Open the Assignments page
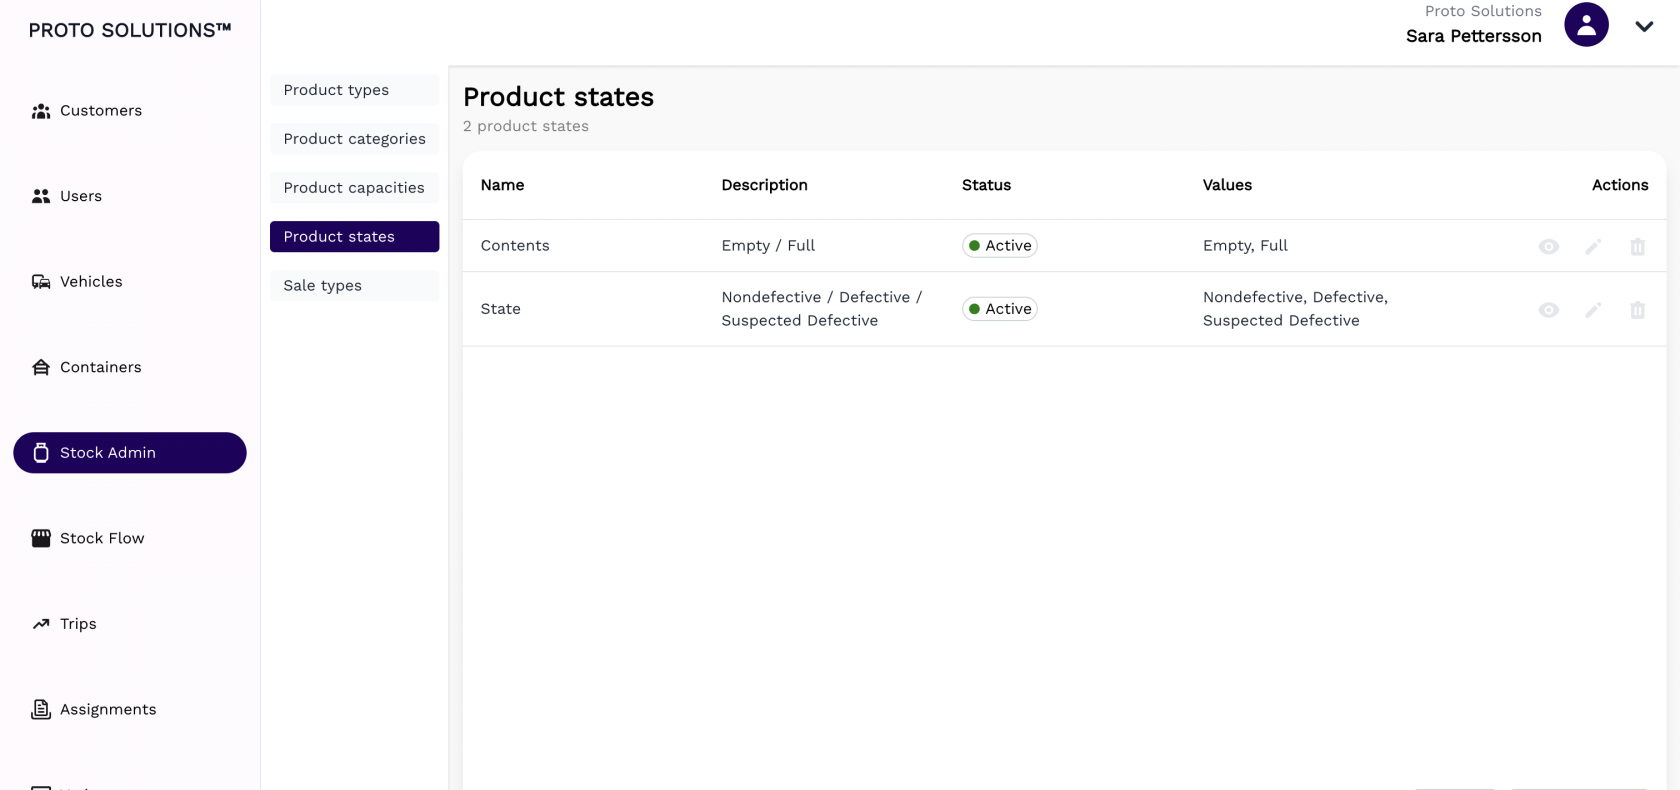 pos(130,709)
